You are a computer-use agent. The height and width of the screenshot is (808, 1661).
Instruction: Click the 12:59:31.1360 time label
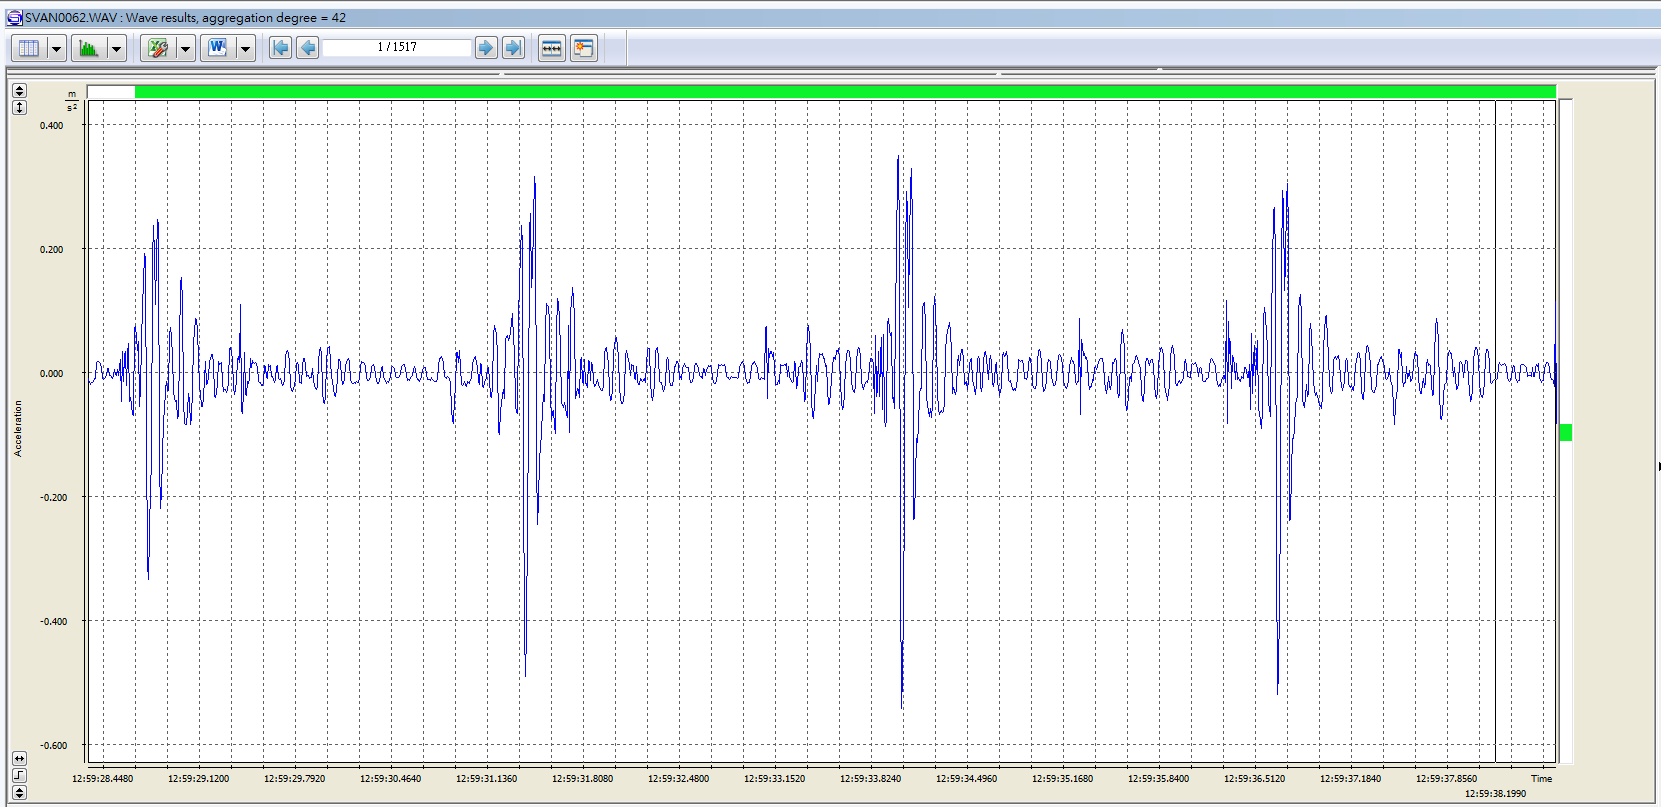tap(487, 779)
